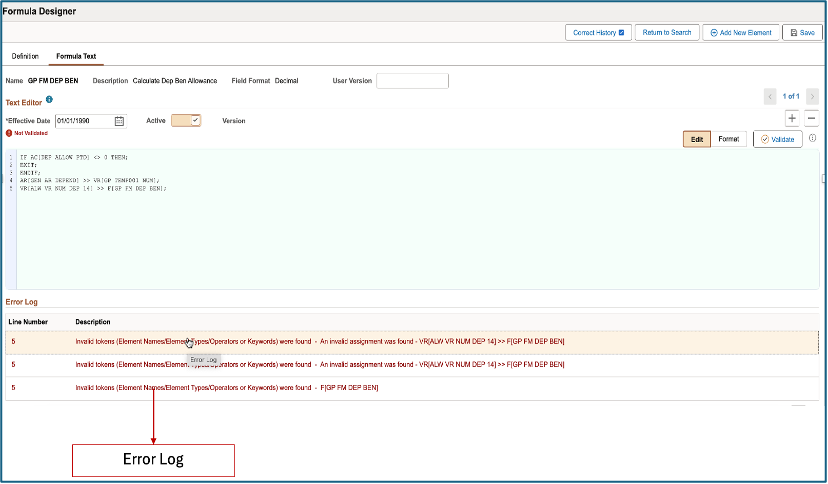
Task: Select the Formula Text tab
Action: [76, 56]
